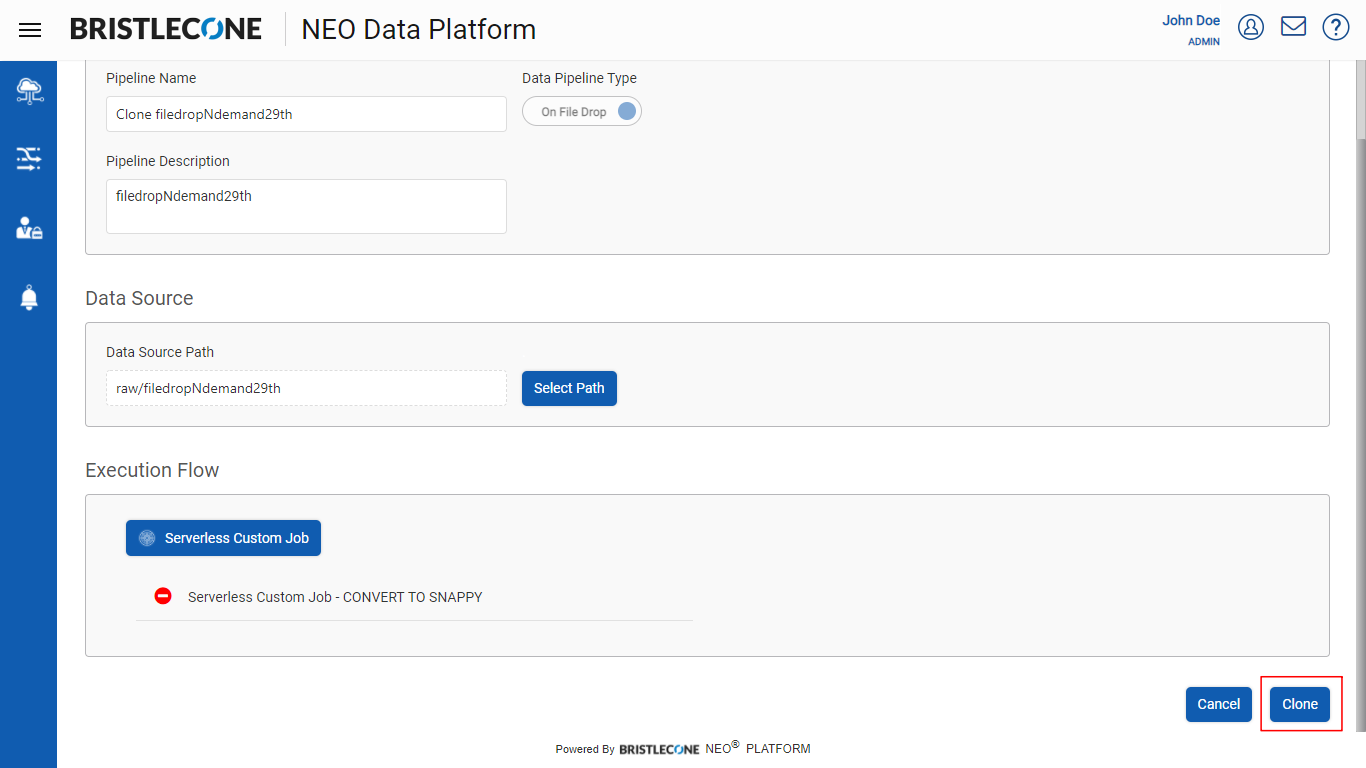The height and width of the screenshot is (768, 1366).
Task: Click the 'Data Source' heading
Action: 139,298
